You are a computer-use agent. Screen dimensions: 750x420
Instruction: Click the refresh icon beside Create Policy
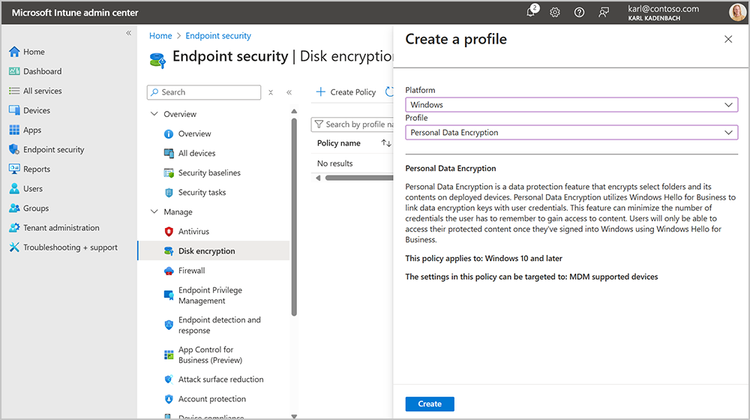[x=390, y=92]
